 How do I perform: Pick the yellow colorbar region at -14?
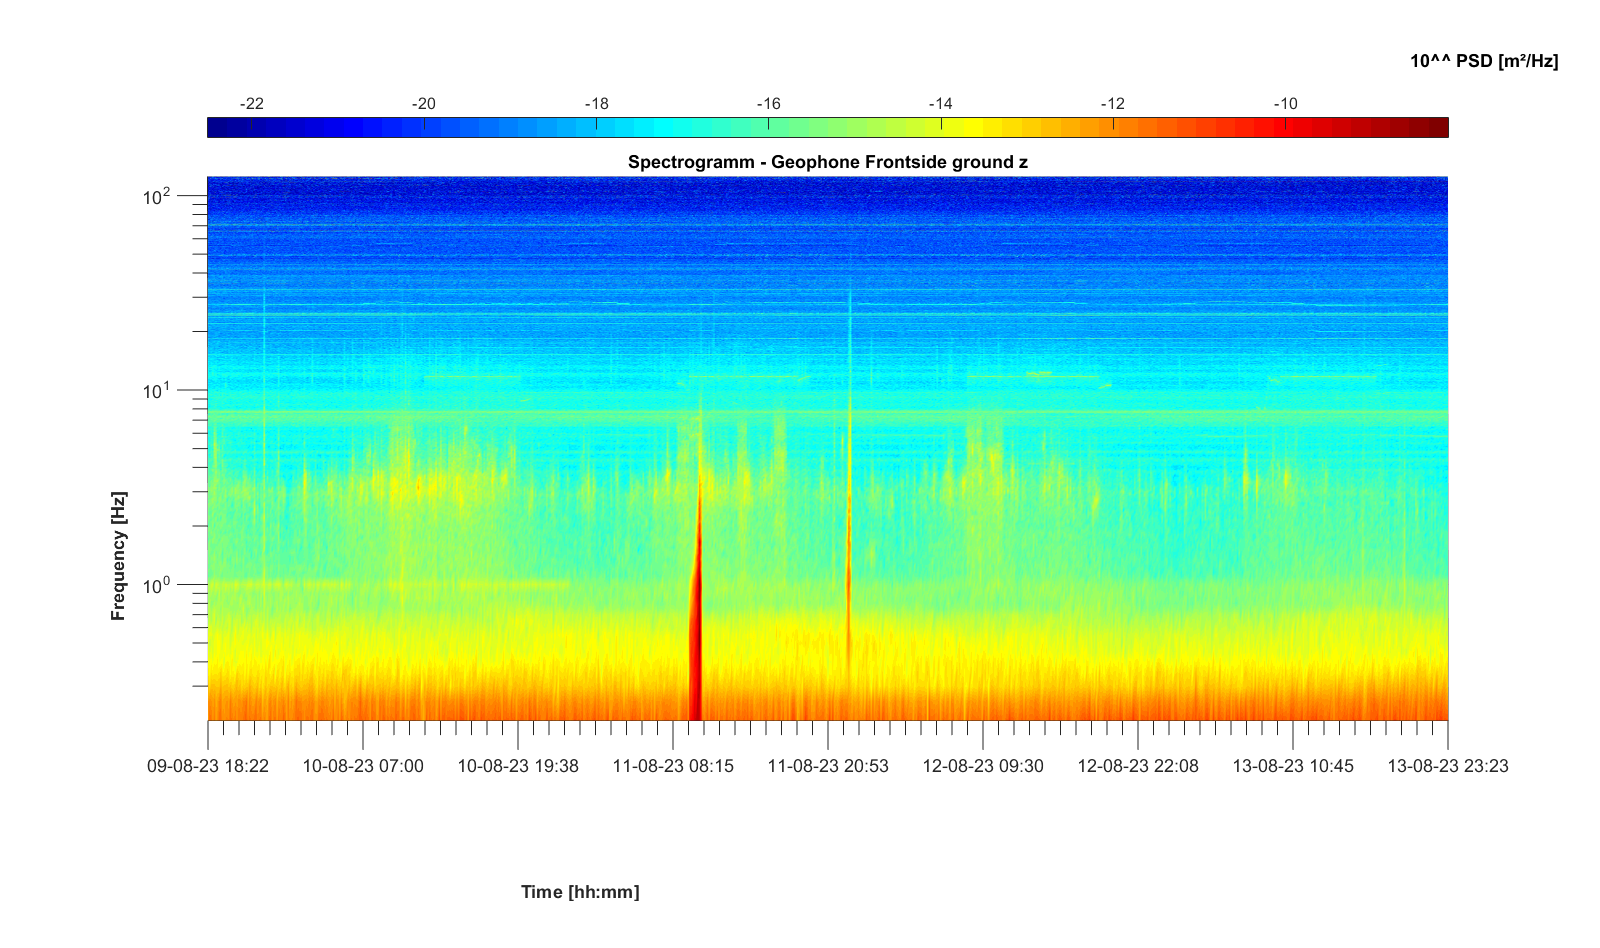940,128
